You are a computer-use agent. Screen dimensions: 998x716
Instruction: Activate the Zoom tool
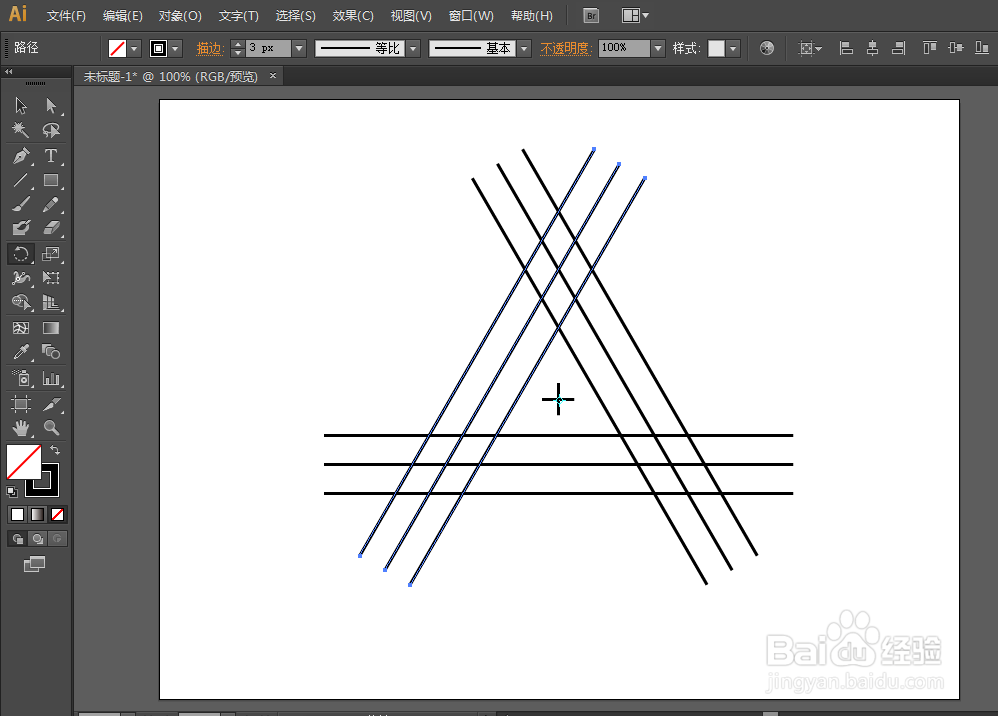[51, 428]
